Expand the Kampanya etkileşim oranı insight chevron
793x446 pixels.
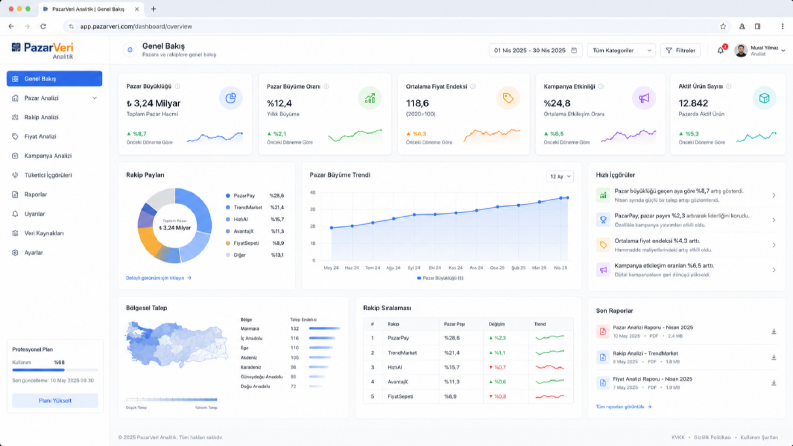click(774, 270)
